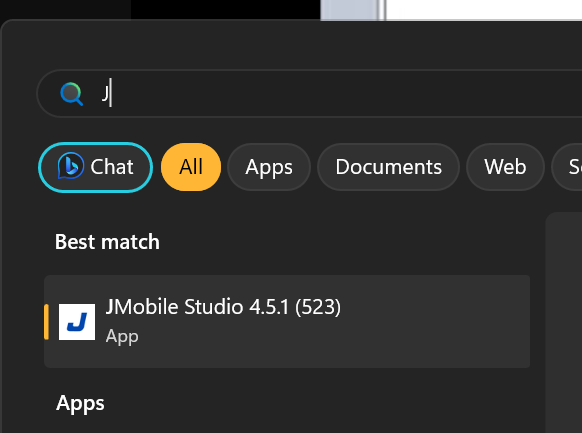Open the Bing Chat filter
This screenshot has height=433, width=582.
click(96, 167)
